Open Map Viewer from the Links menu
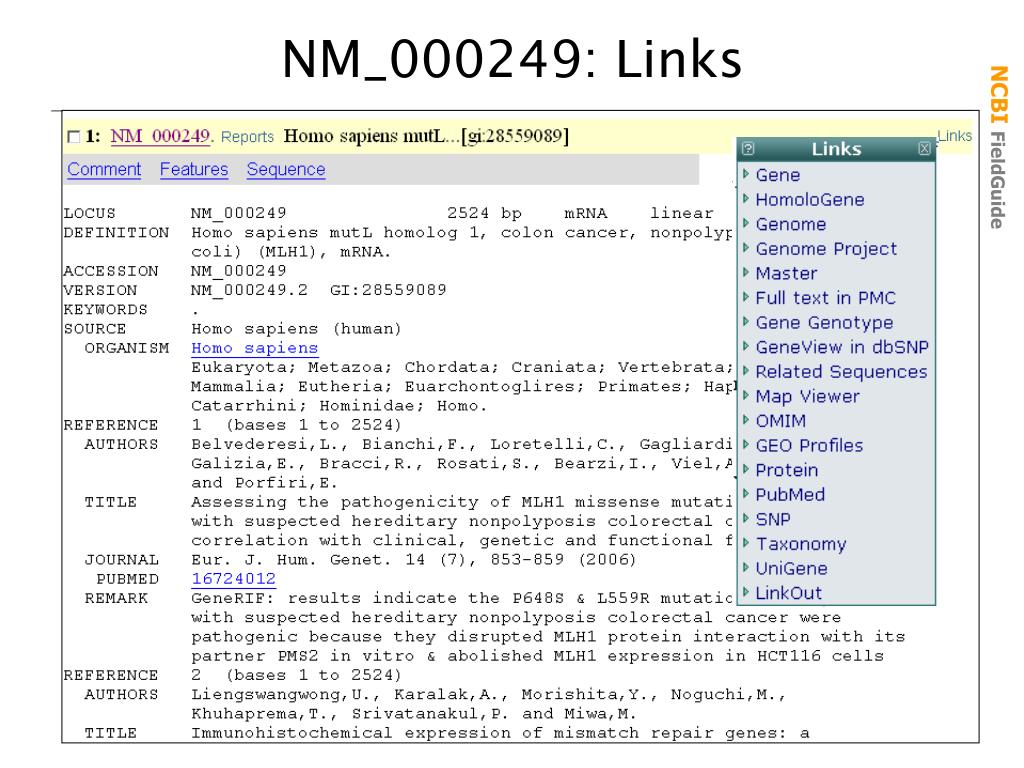This screenshot has width=1024, height=768. [x=807, y=396]
